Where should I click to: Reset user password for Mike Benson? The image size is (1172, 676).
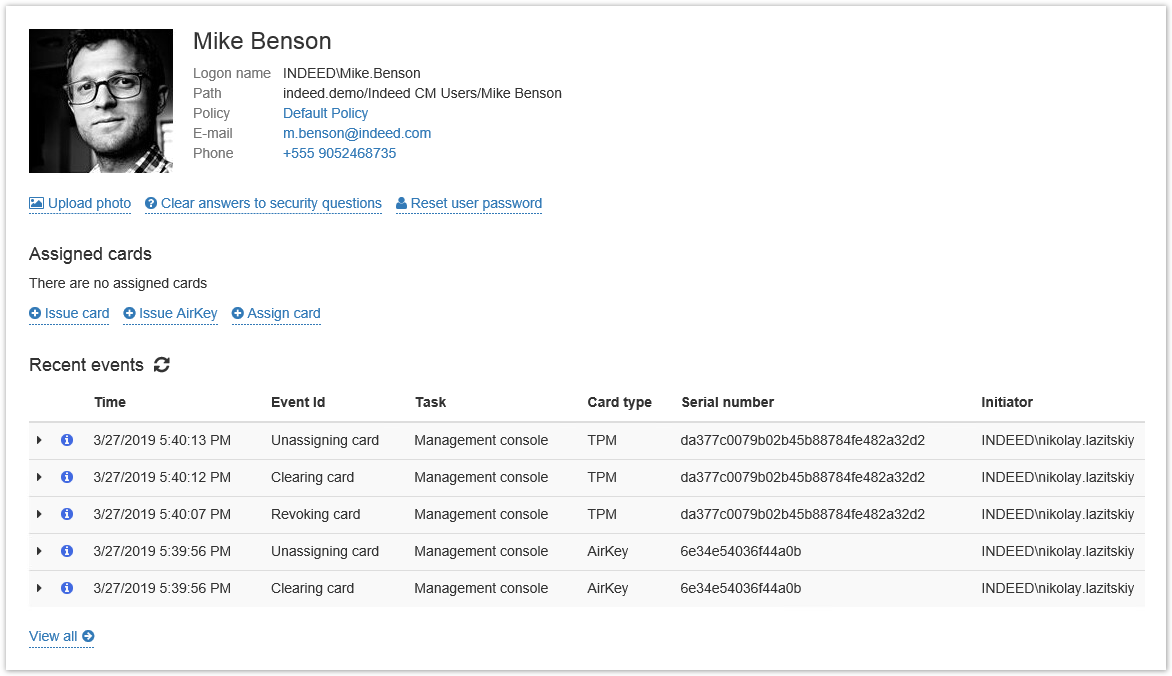point(469,203)
